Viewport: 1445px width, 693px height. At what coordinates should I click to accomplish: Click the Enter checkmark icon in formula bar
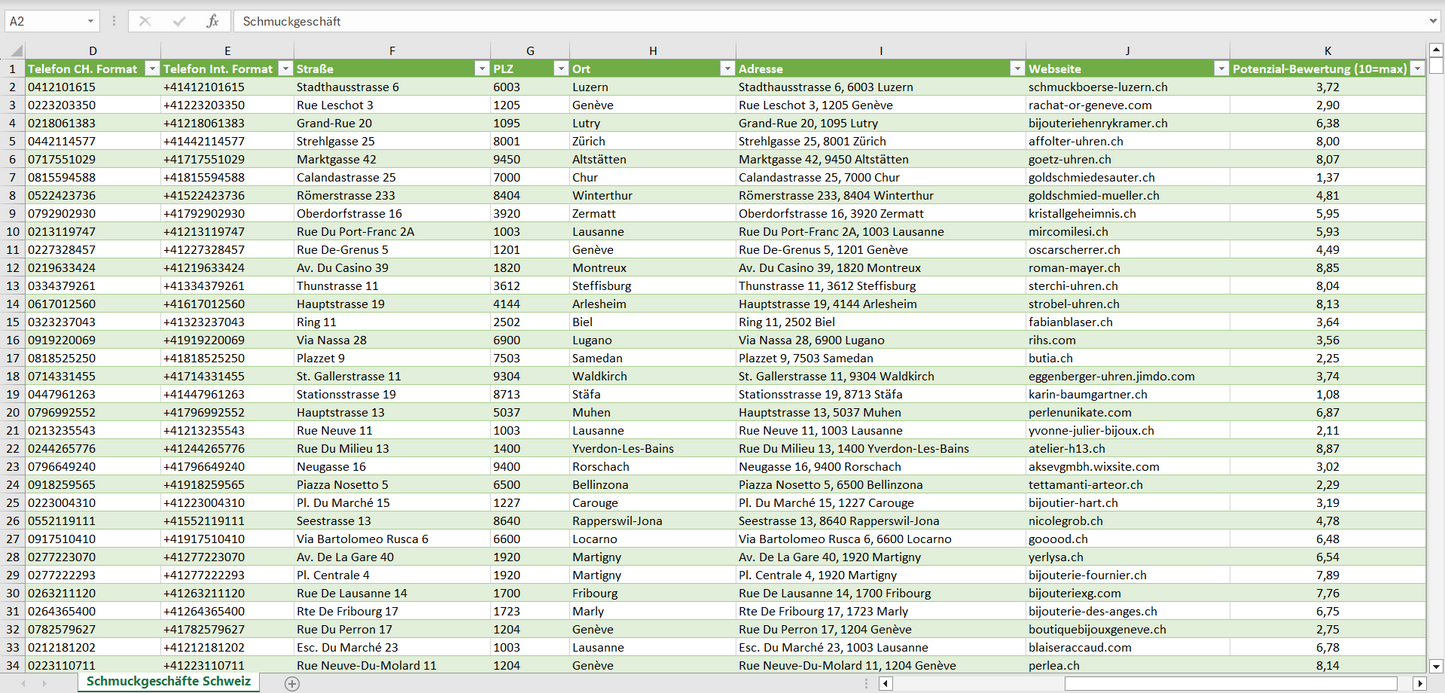pyautogui.click(x=179, y=21)
